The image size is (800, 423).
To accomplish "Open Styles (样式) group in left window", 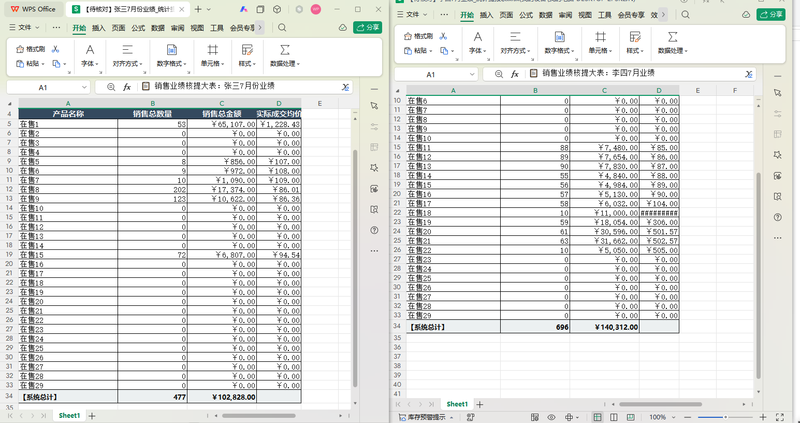I will tap(247, 56).
